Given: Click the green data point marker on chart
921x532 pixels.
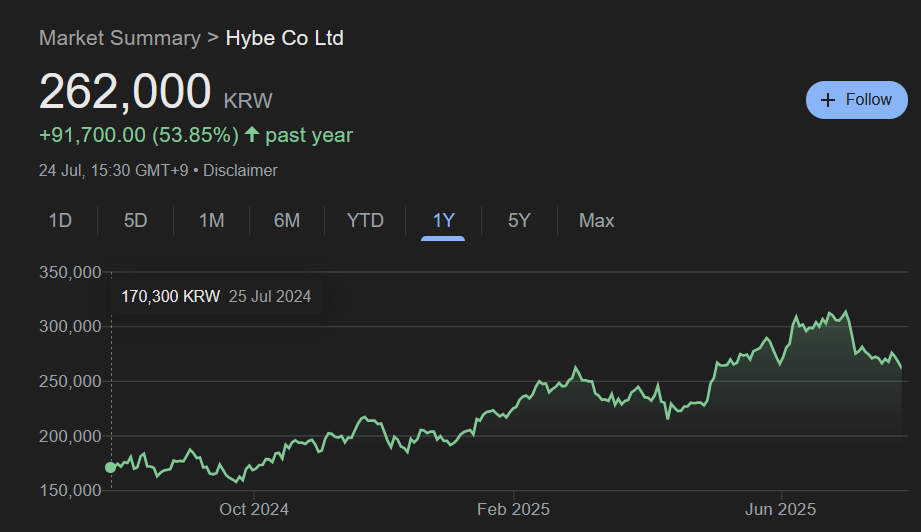Looking at the screenshot, I should pyautogui.click(x=110, y=467).
